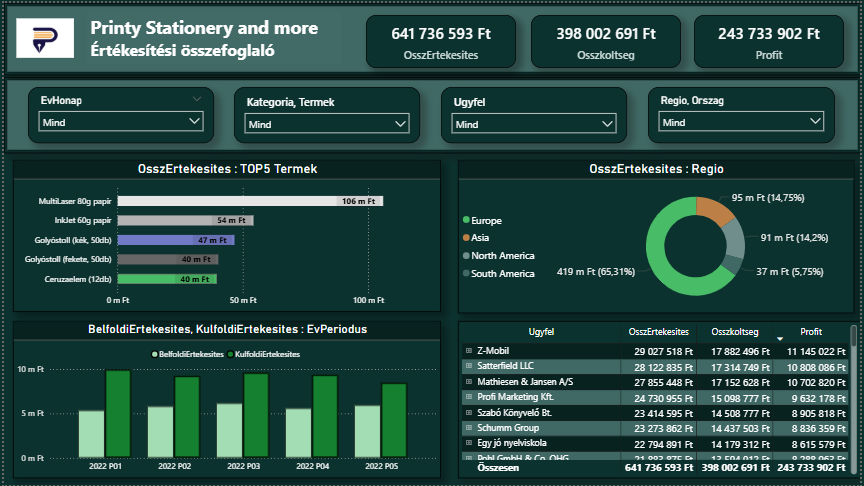Toggle the Europe legend item
864x486 pixels.
click(482, 220)
